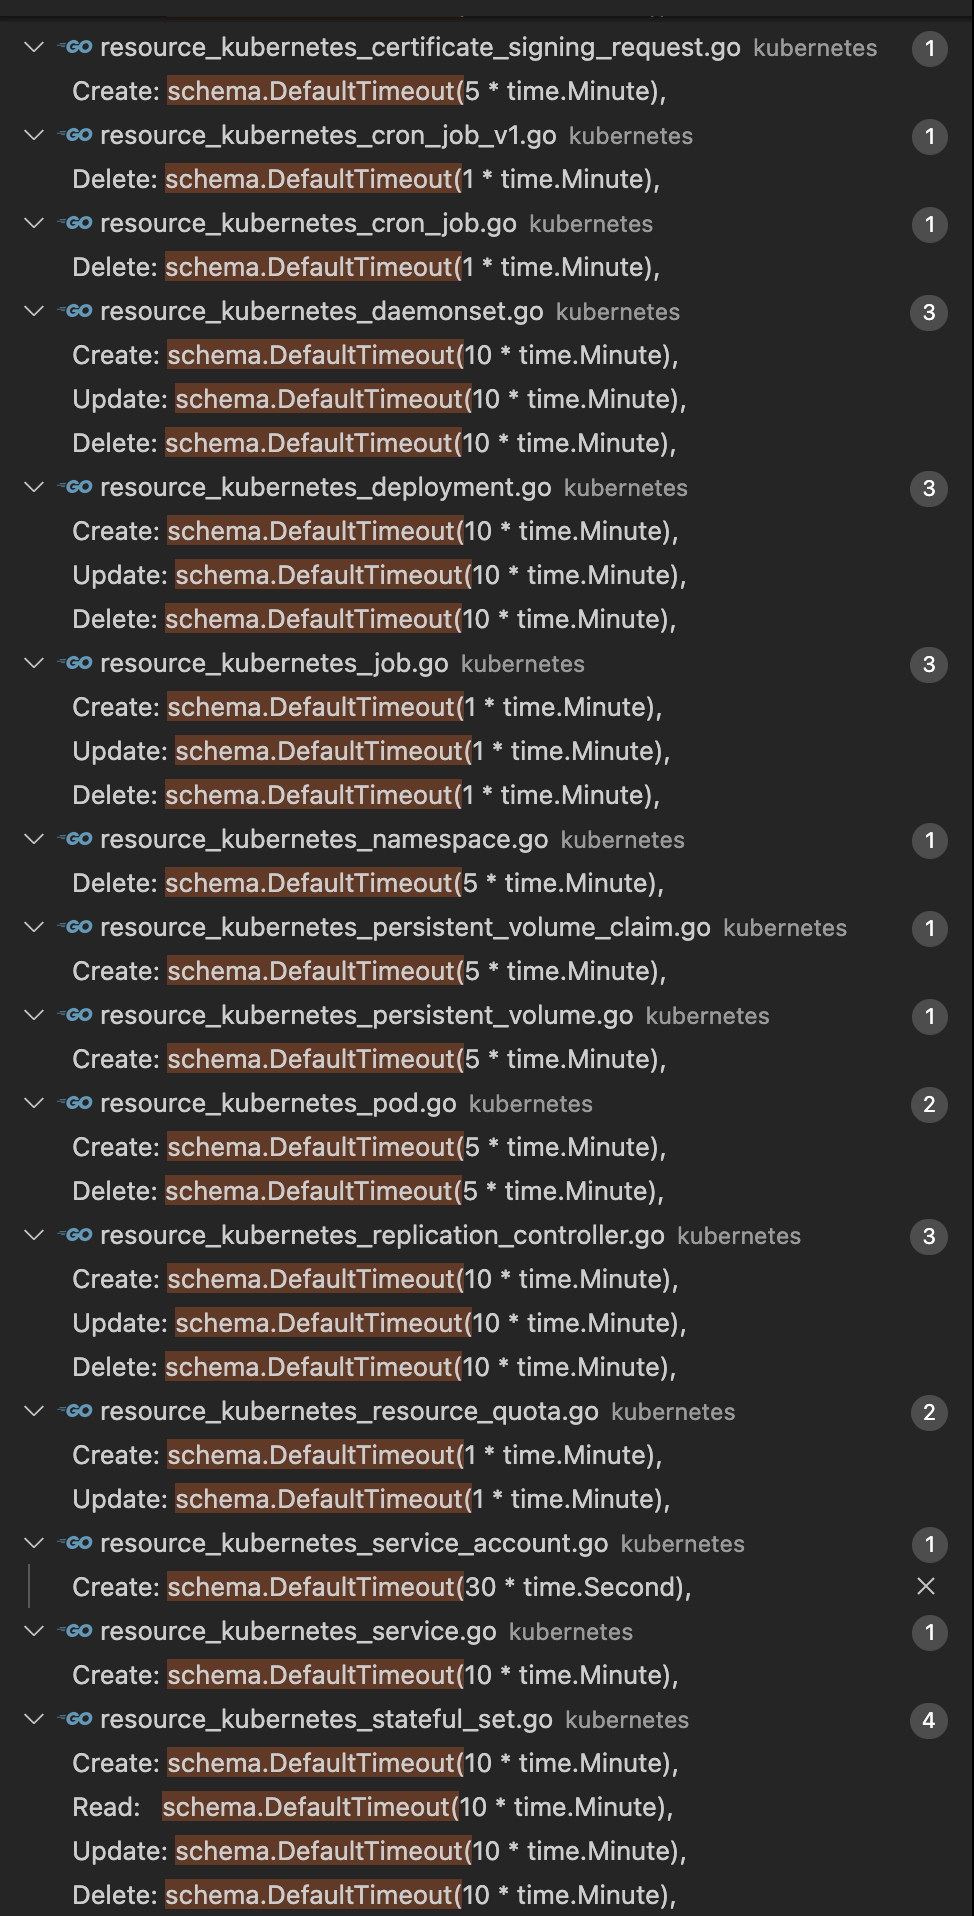
Task: Collapse resource_kubernetes_stateful_set.go results
Action: point(34,1719)
